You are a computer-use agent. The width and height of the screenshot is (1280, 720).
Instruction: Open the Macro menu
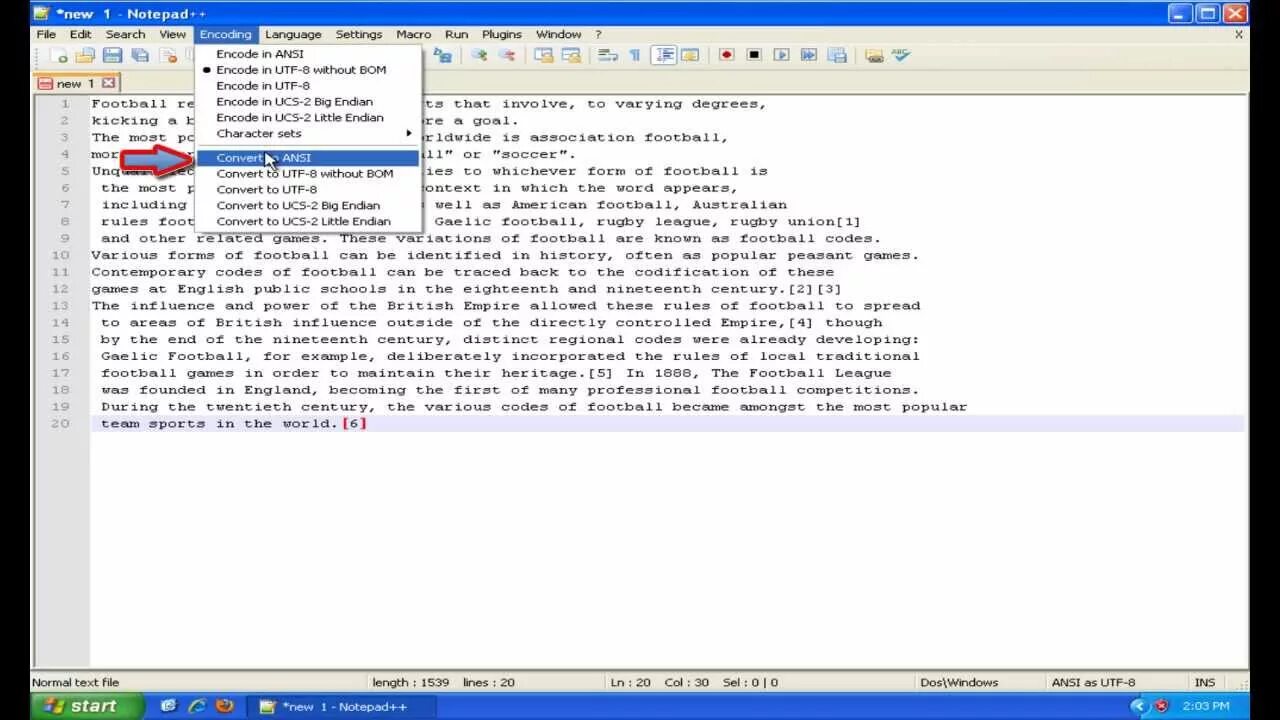414,34
